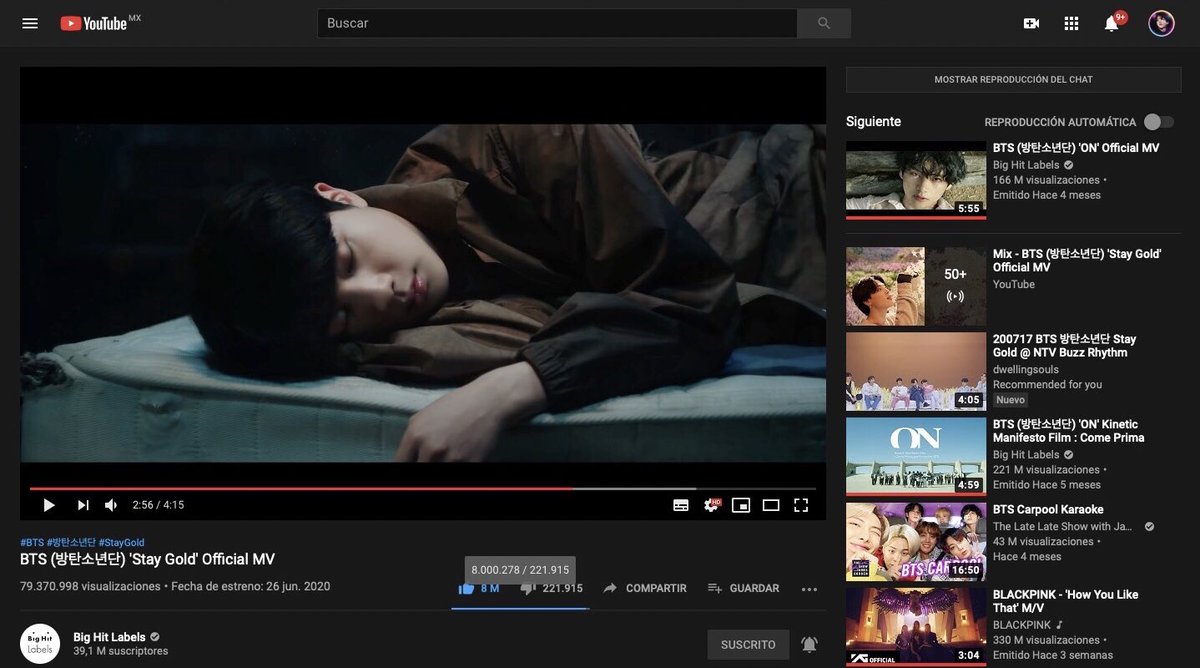Click title BTS Carpool Karaoke

coord(1048,509)
